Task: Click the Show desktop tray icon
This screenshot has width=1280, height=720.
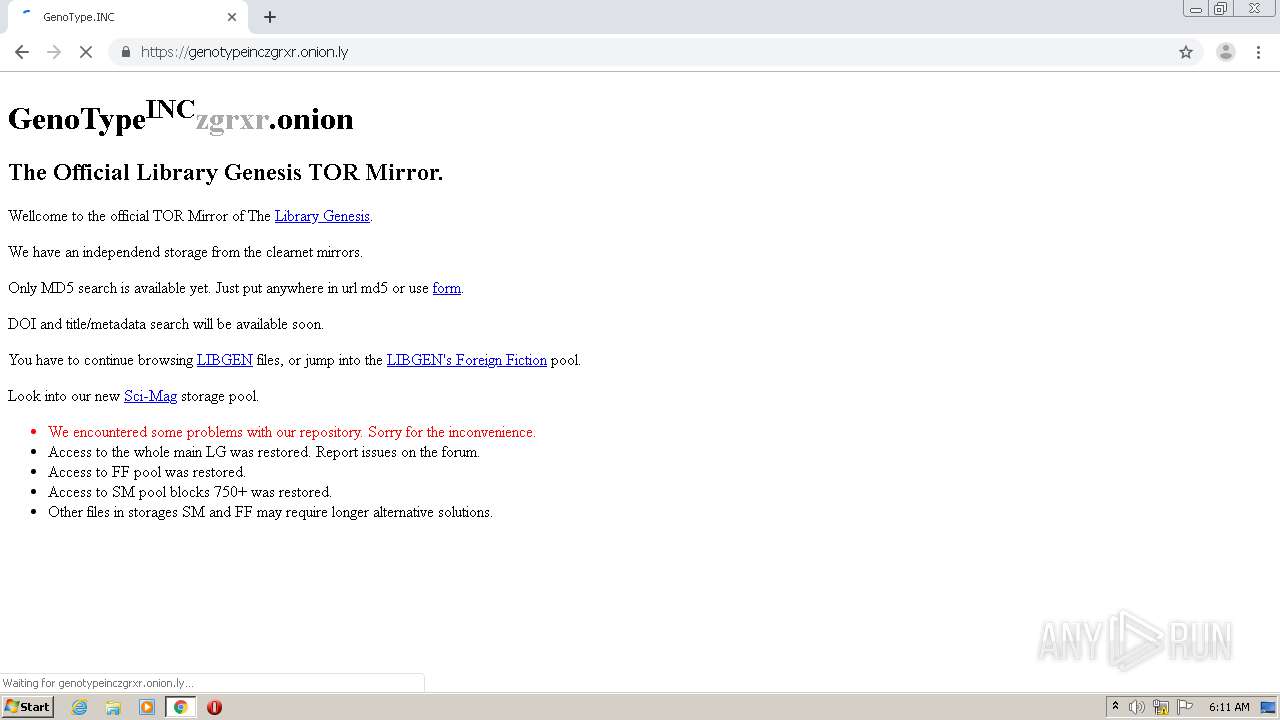Action: (x=1269, y=707)
